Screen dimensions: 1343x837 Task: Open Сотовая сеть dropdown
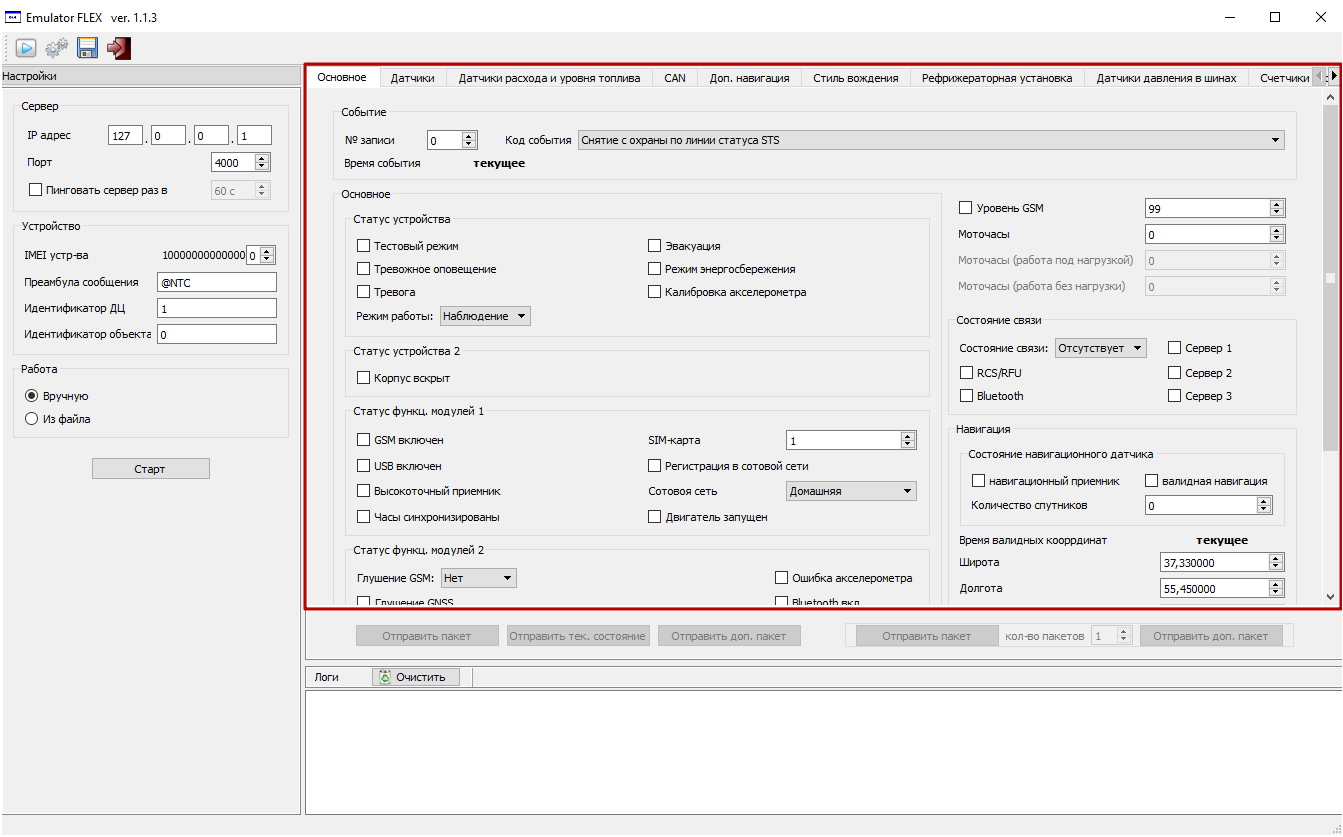[x=851, y=491]
